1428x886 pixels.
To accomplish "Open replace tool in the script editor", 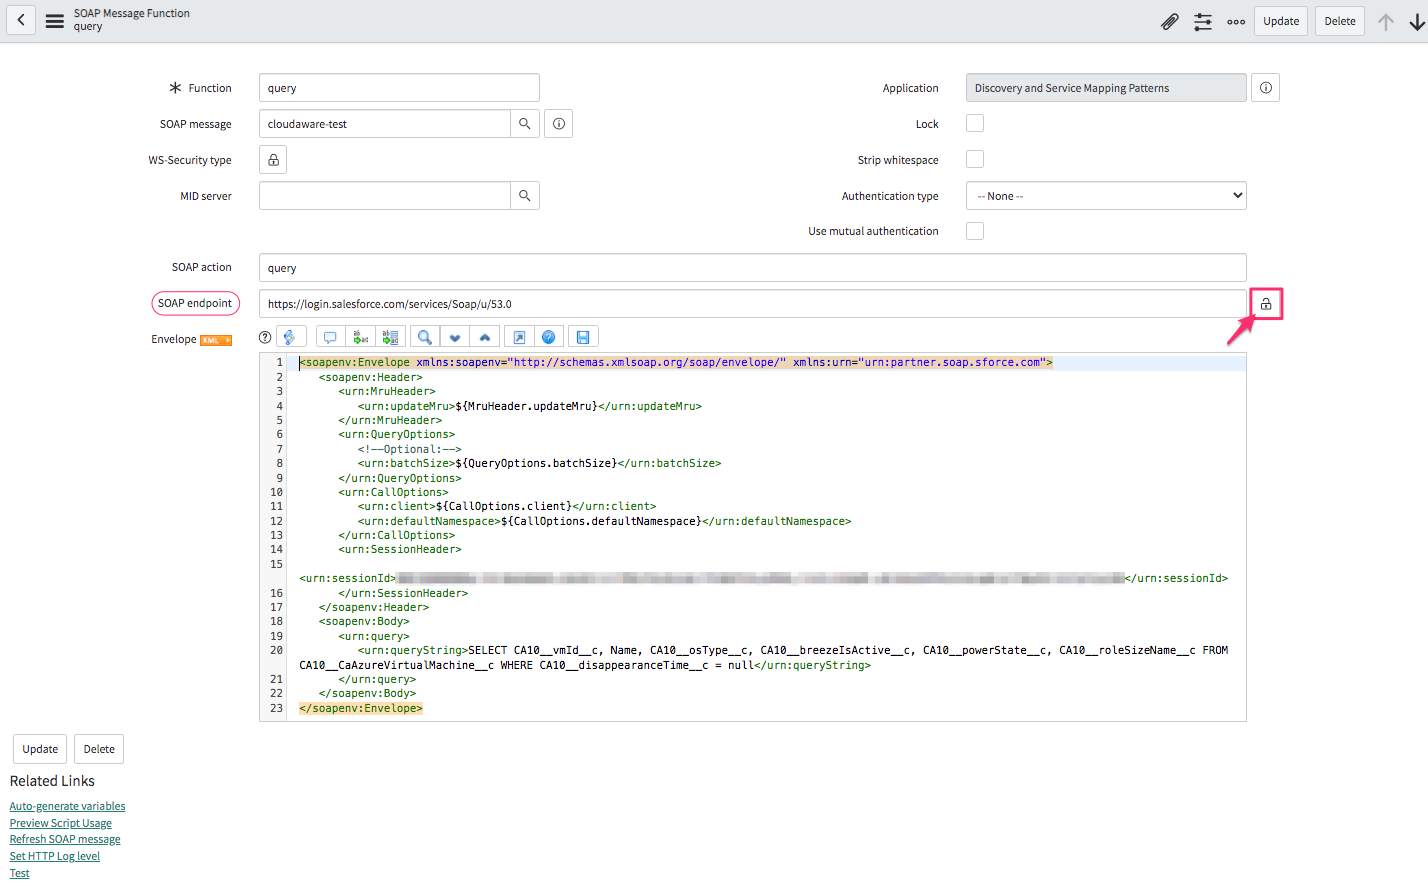I will coord(360,336).
